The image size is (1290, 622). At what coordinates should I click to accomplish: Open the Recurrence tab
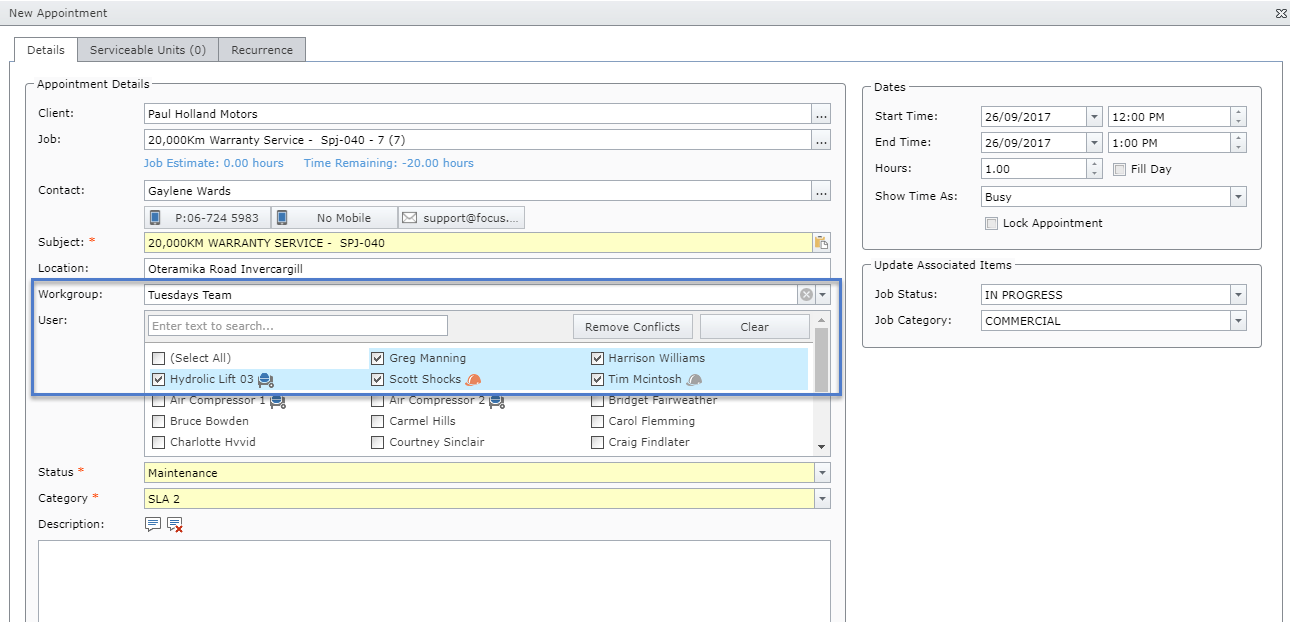(x=262, y=50)
